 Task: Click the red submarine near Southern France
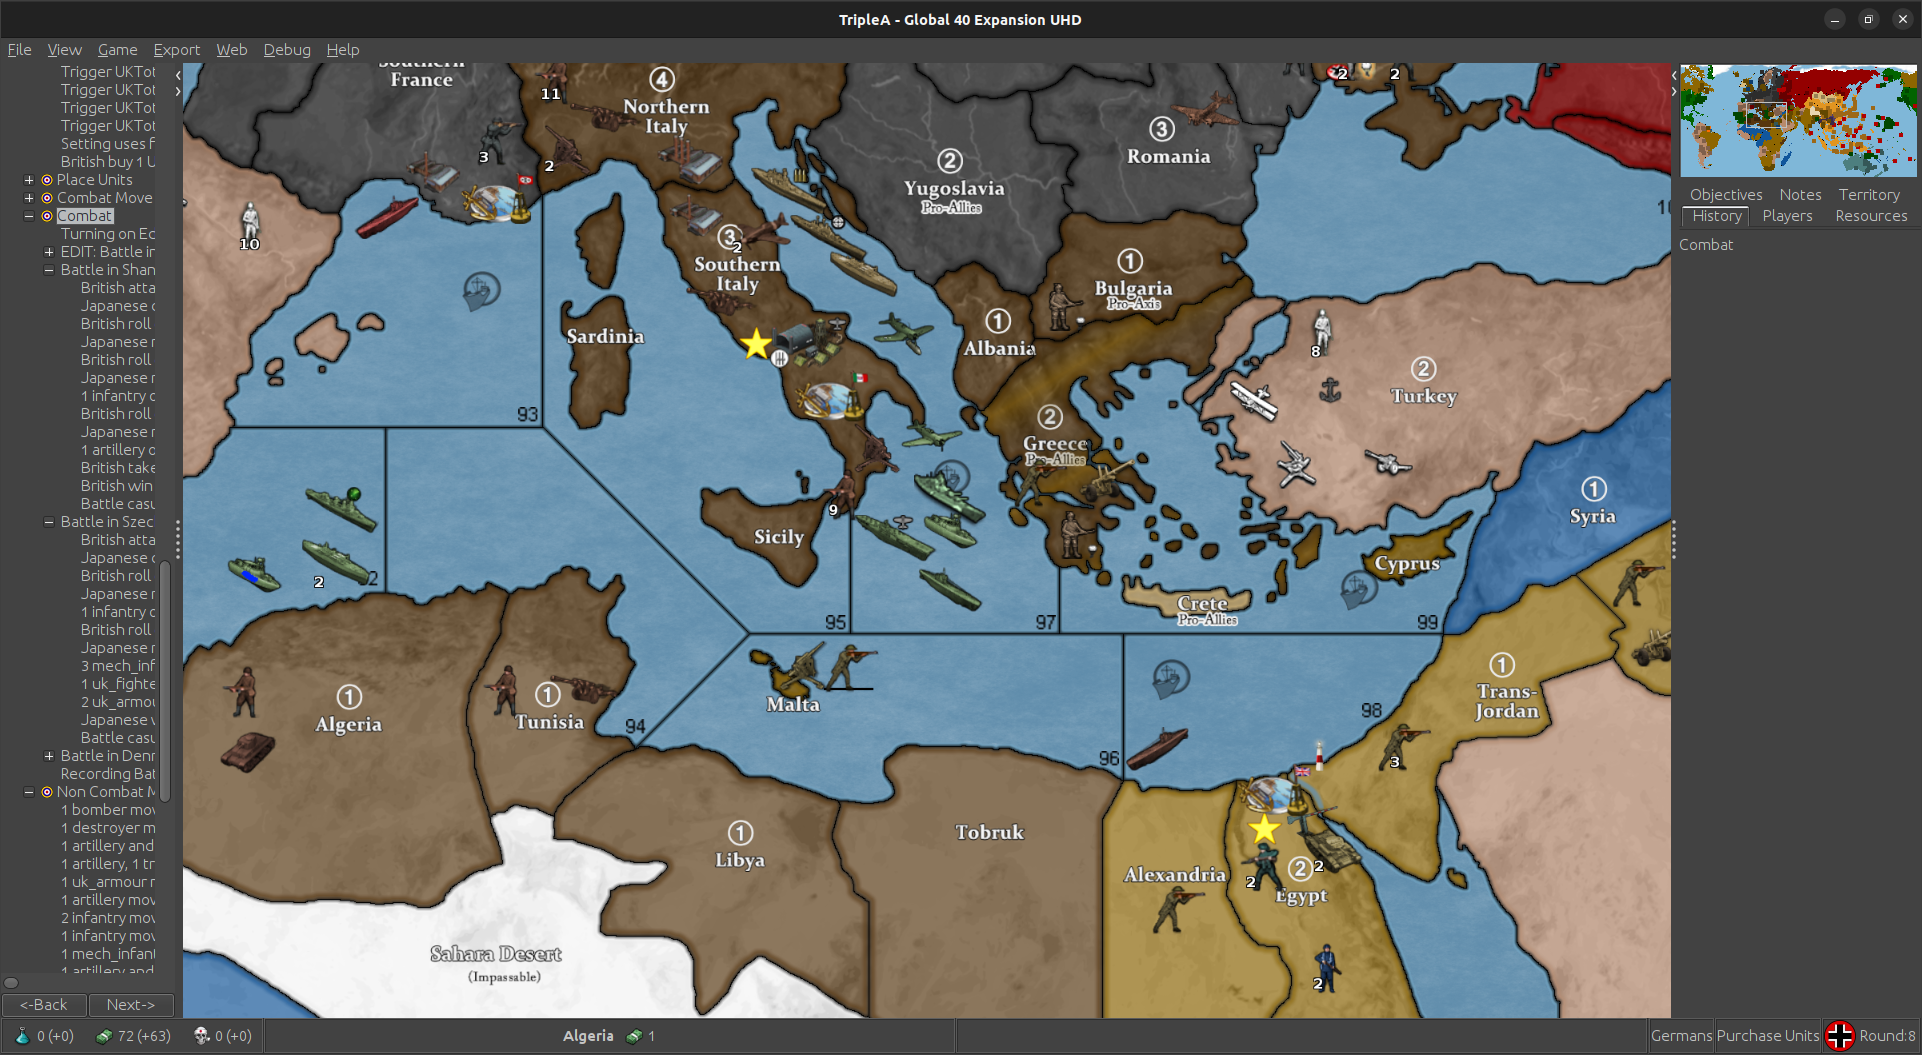[387, 216]
